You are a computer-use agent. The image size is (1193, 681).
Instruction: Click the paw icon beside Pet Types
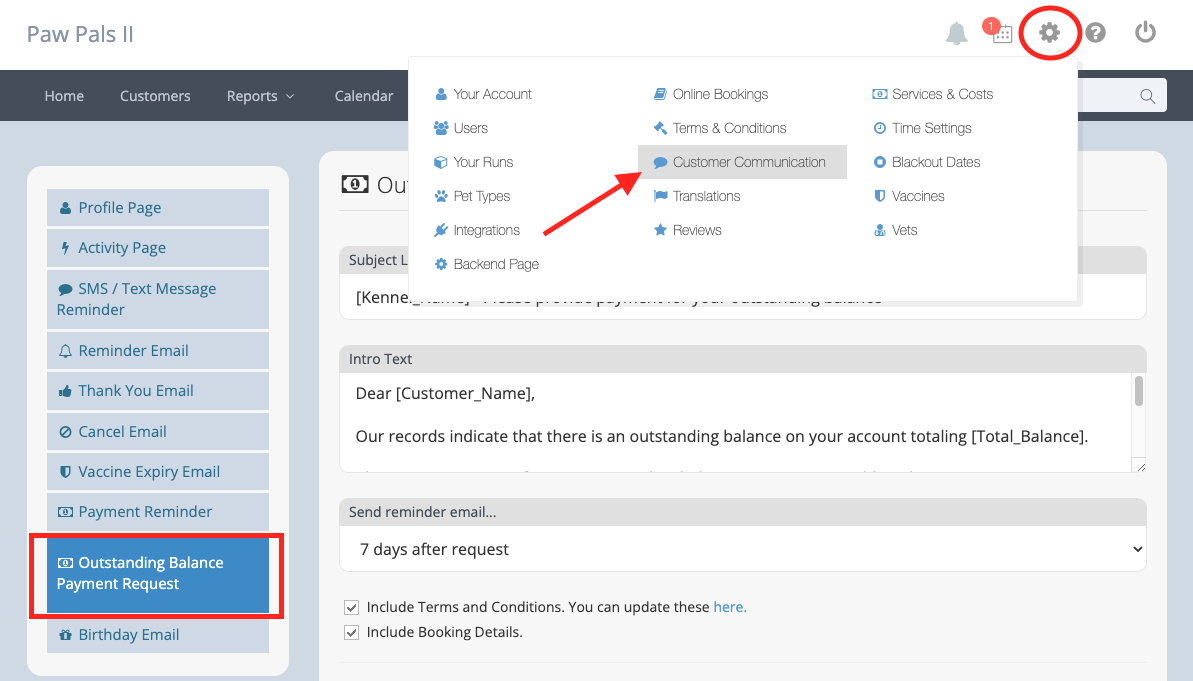pyautogui.click(x=441, y=196)
